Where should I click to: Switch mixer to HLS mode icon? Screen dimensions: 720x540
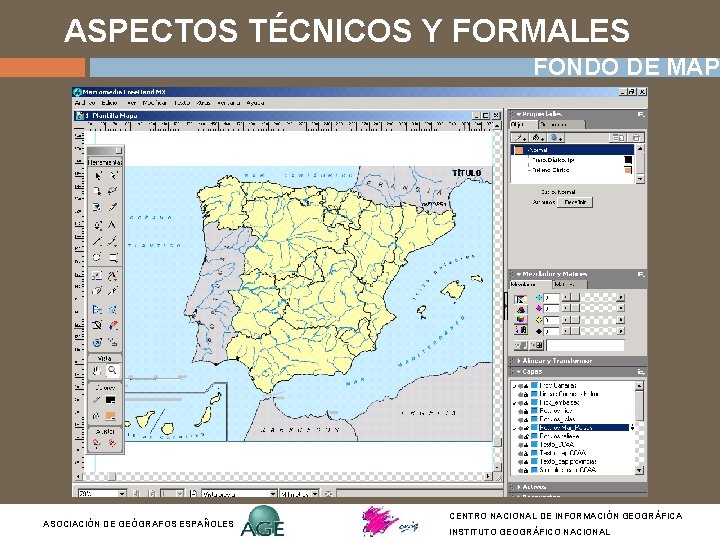click(521, 320)
